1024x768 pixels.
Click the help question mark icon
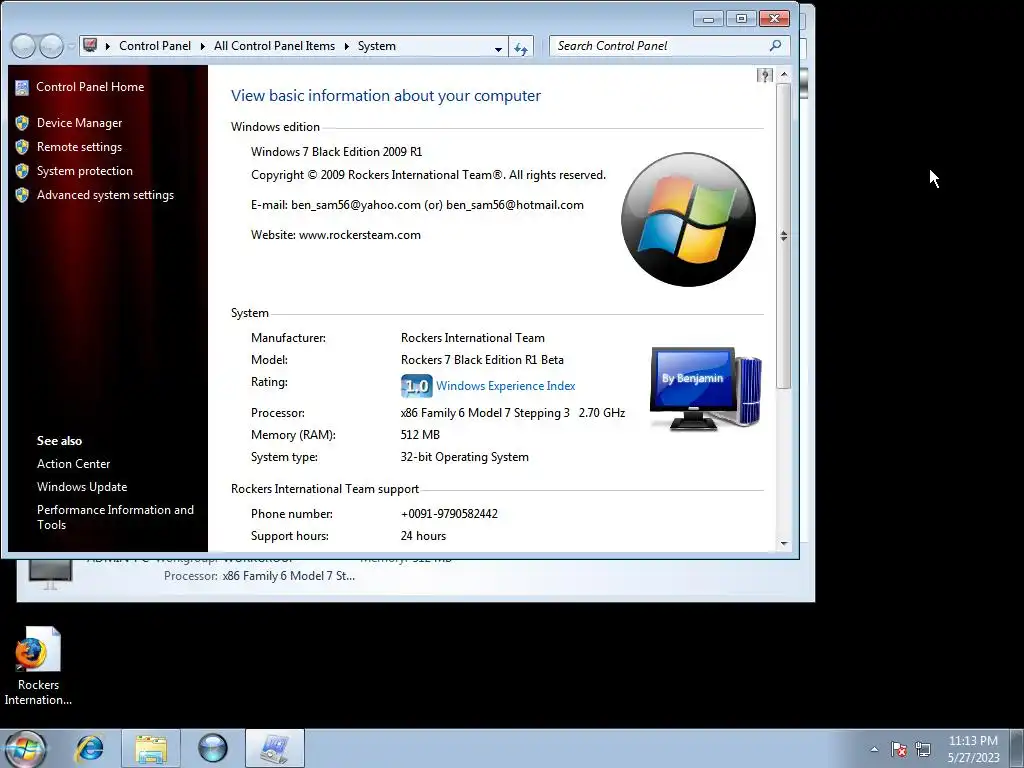pos(764,75)
